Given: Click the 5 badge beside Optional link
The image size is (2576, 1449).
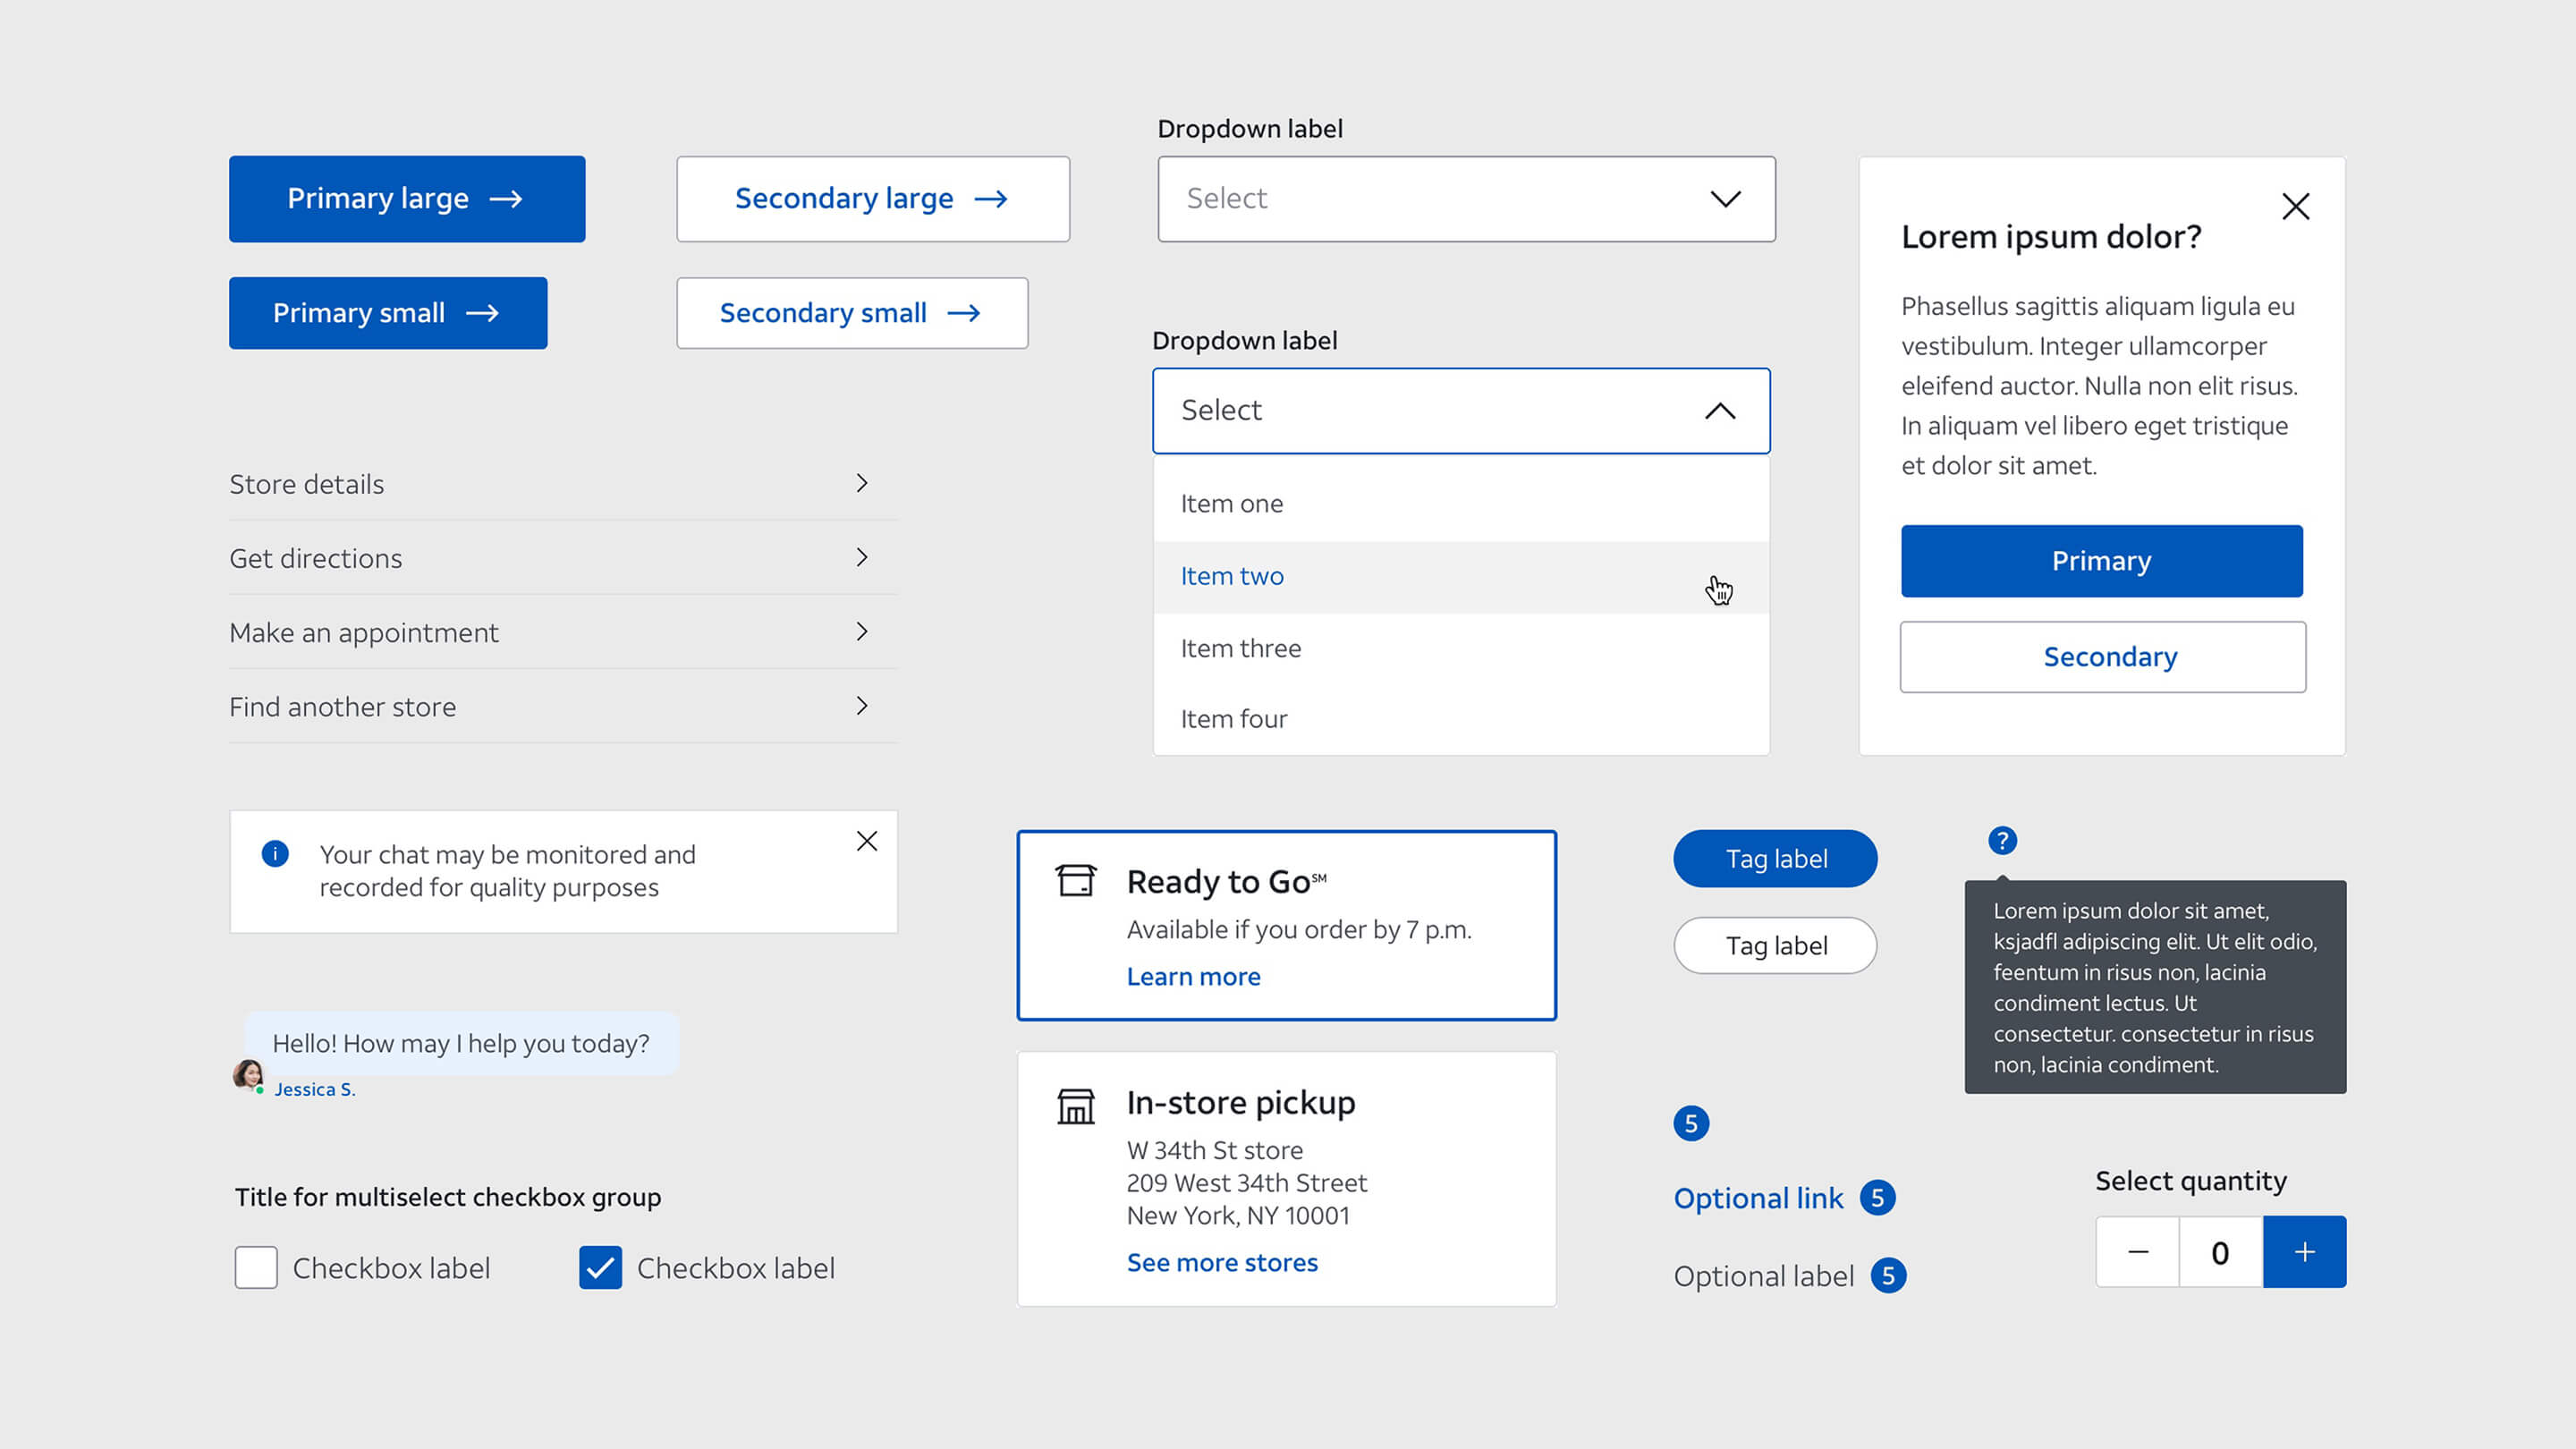Looking at the screenshot, I should click(1877, 1198).
